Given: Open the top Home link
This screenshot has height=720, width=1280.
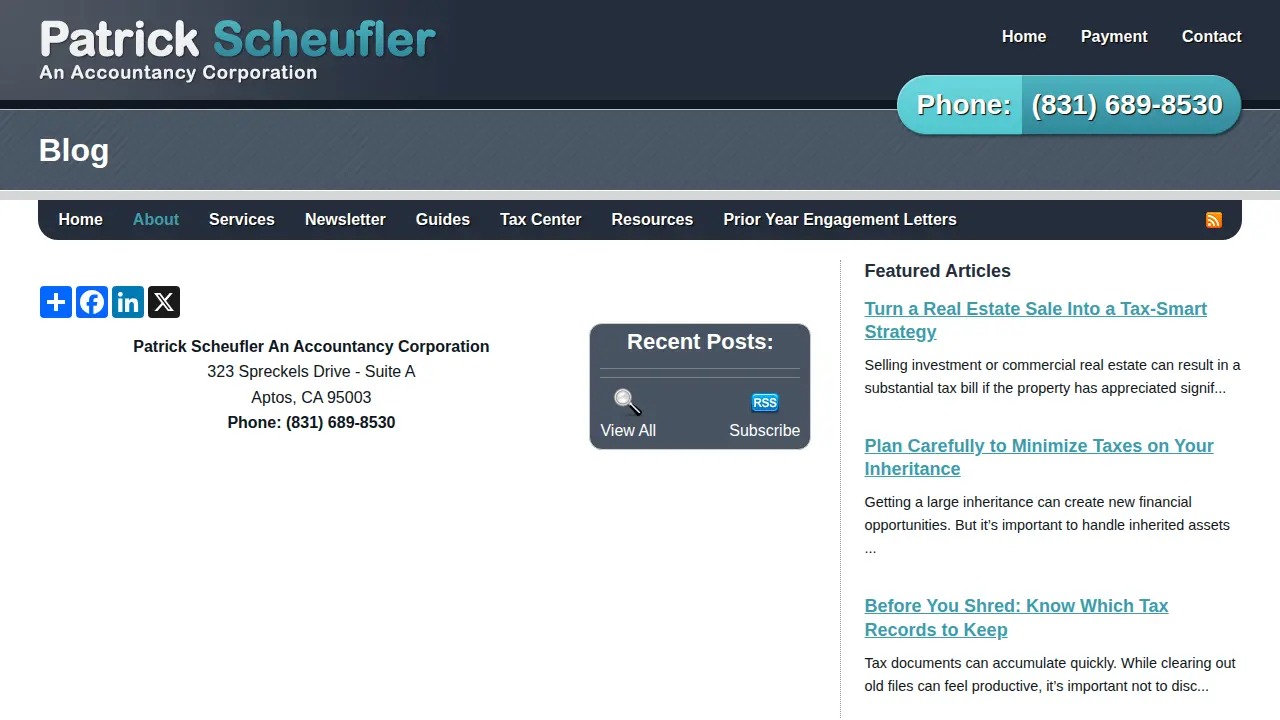Looking at the screenshot, I should coord(1024,36).
